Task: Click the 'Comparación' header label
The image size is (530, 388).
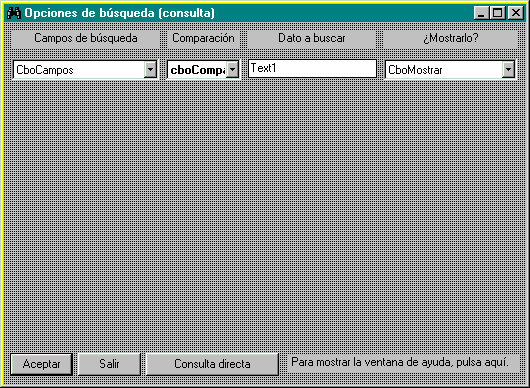Action: tap(203, 39)
